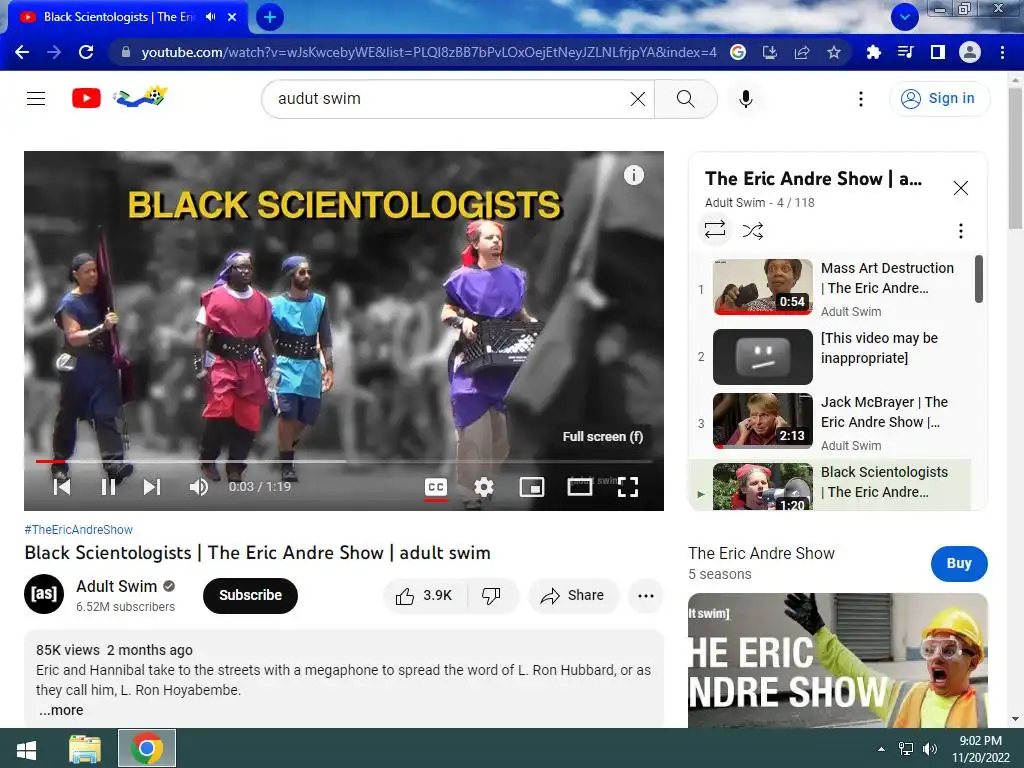
Task: Go forward in Chrome
Action: coord(54,52)
